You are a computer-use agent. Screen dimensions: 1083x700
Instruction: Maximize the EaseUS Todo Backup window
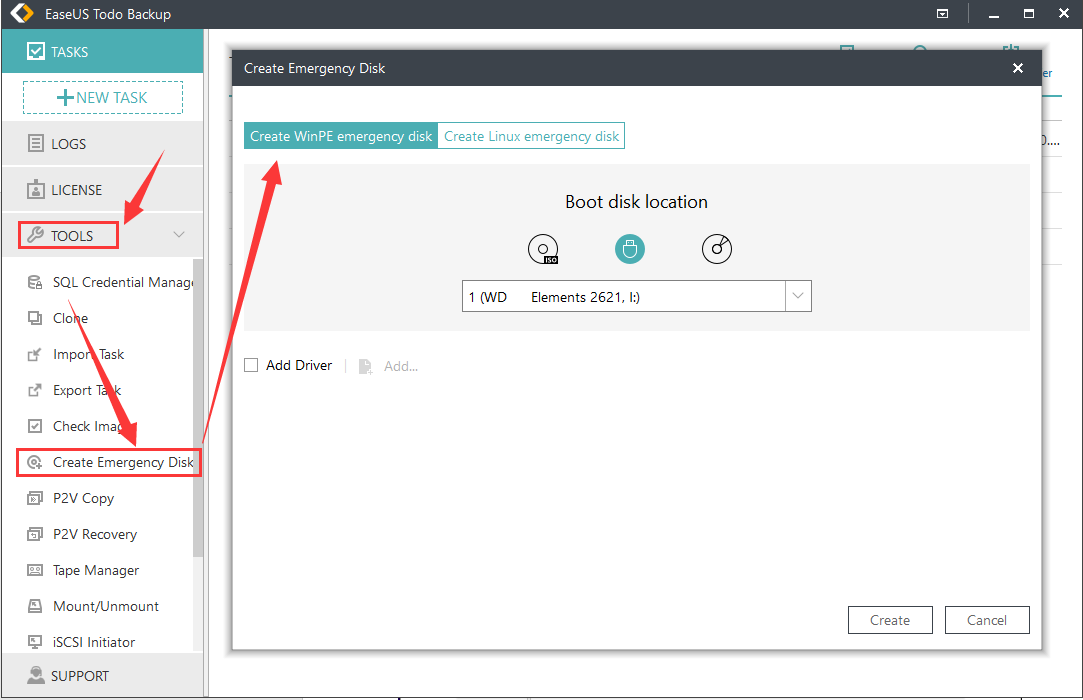pos(1029,14)
